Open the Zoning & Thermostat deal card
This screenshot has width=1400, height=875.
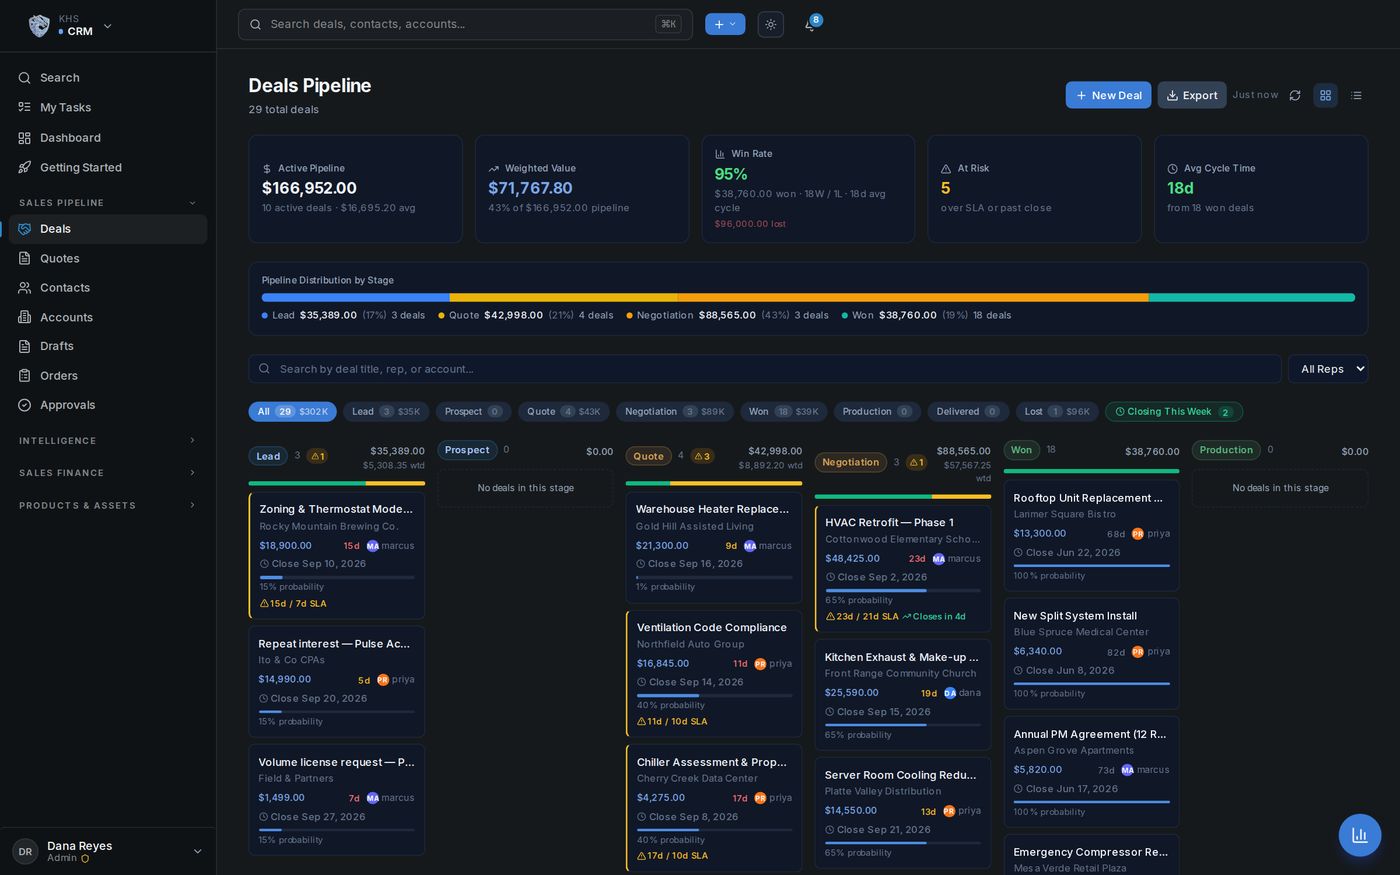(x=337, y=555)
